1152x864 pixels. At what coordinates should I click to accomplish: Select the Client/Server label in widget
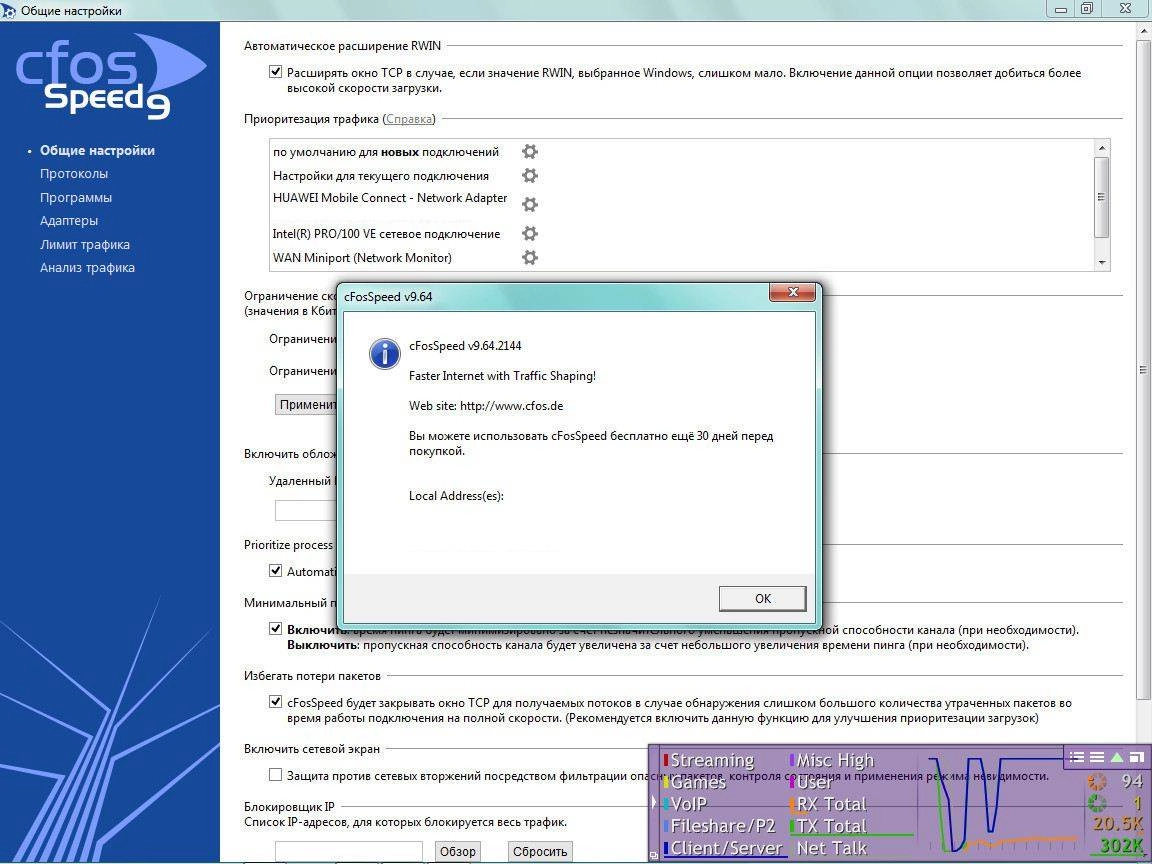point(726,849)
